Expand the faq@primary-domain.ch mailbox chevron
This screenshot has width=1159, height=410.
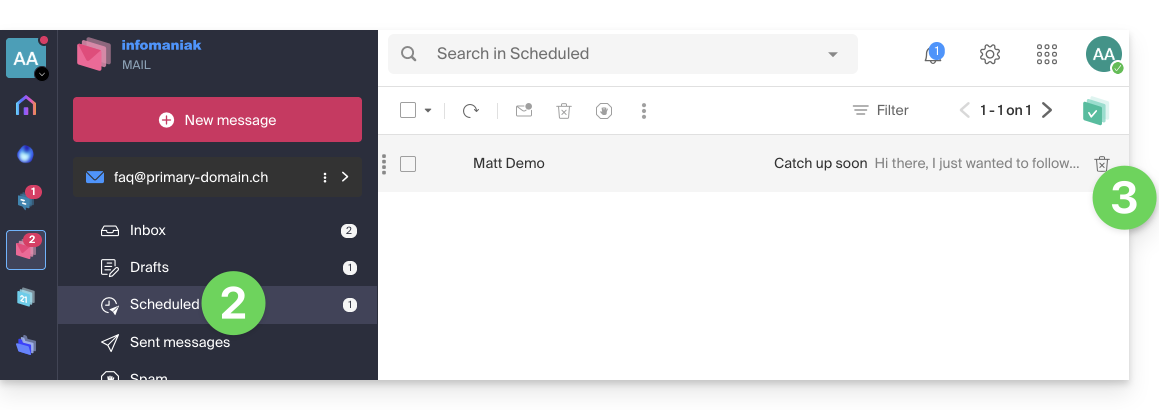coord(345,177)
